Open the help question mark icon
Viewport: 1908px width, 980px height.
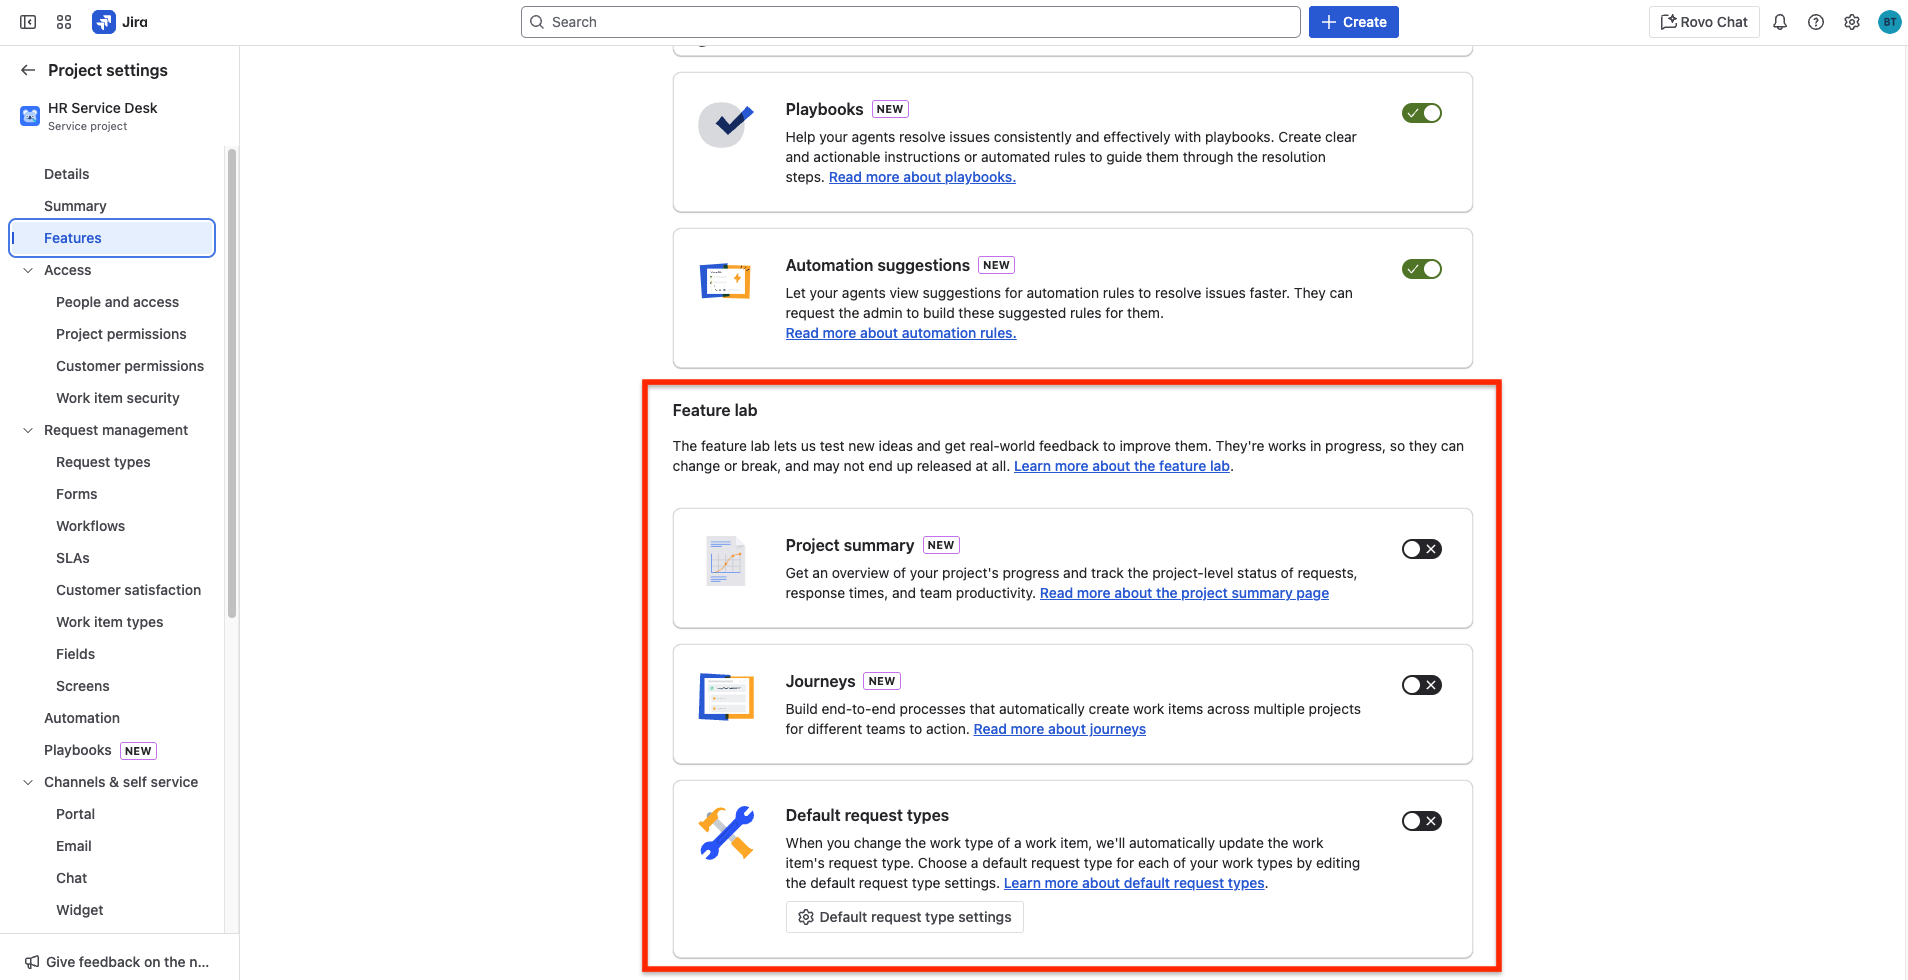[1816, 22]
